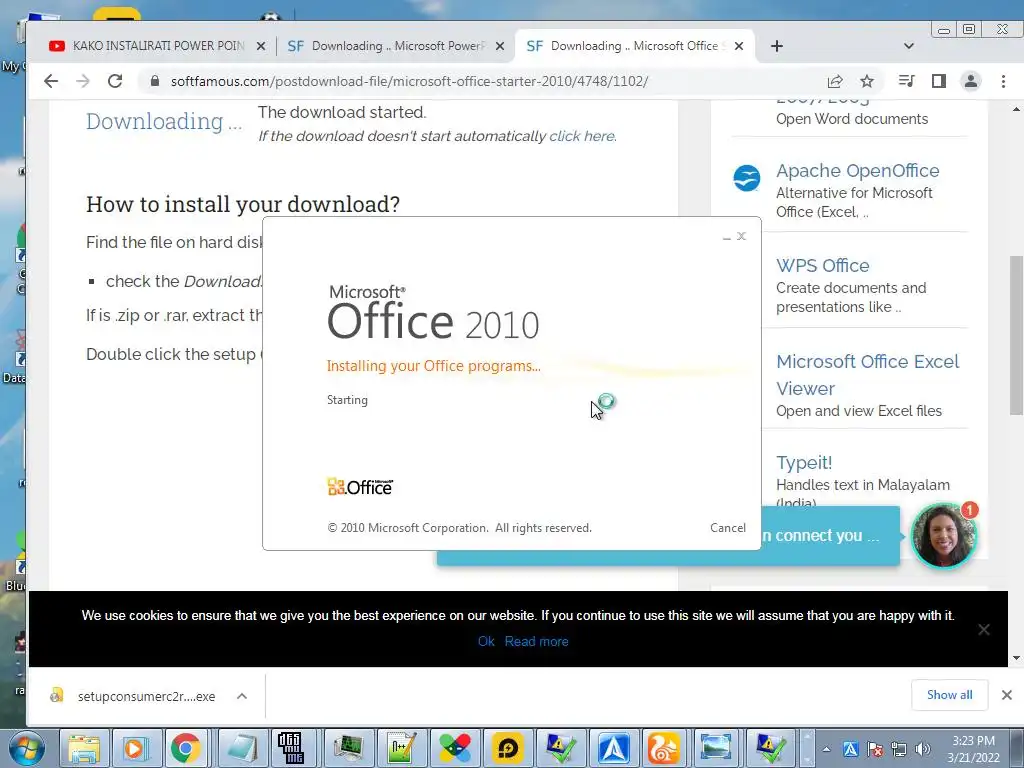Close the YouTube tab
This screenshot has height=768, width=1024.
click(x=261, y=46)
